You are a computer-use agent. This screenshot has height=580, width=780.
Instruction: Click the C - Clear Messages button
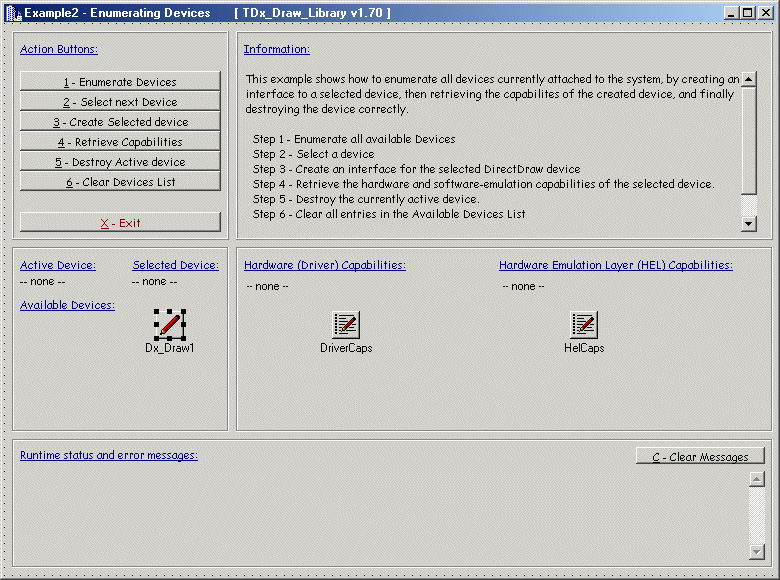point(700,457)
